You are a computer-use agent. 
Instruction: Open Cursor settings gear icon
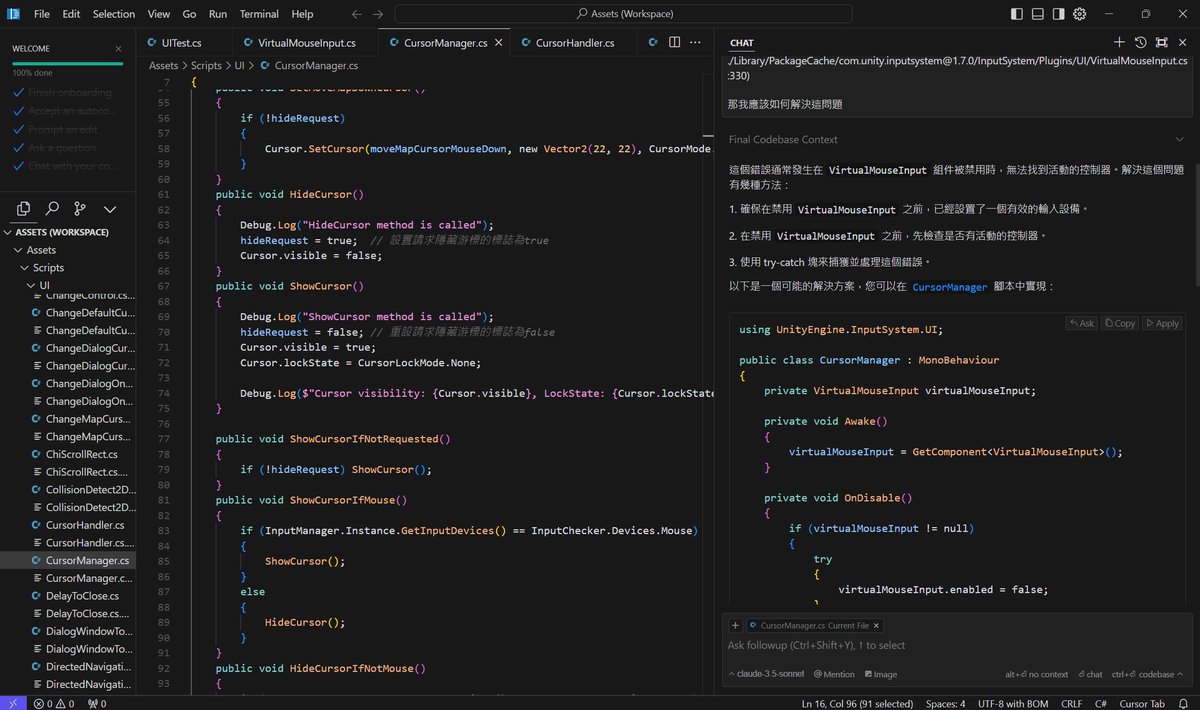tap(1079, 14)
